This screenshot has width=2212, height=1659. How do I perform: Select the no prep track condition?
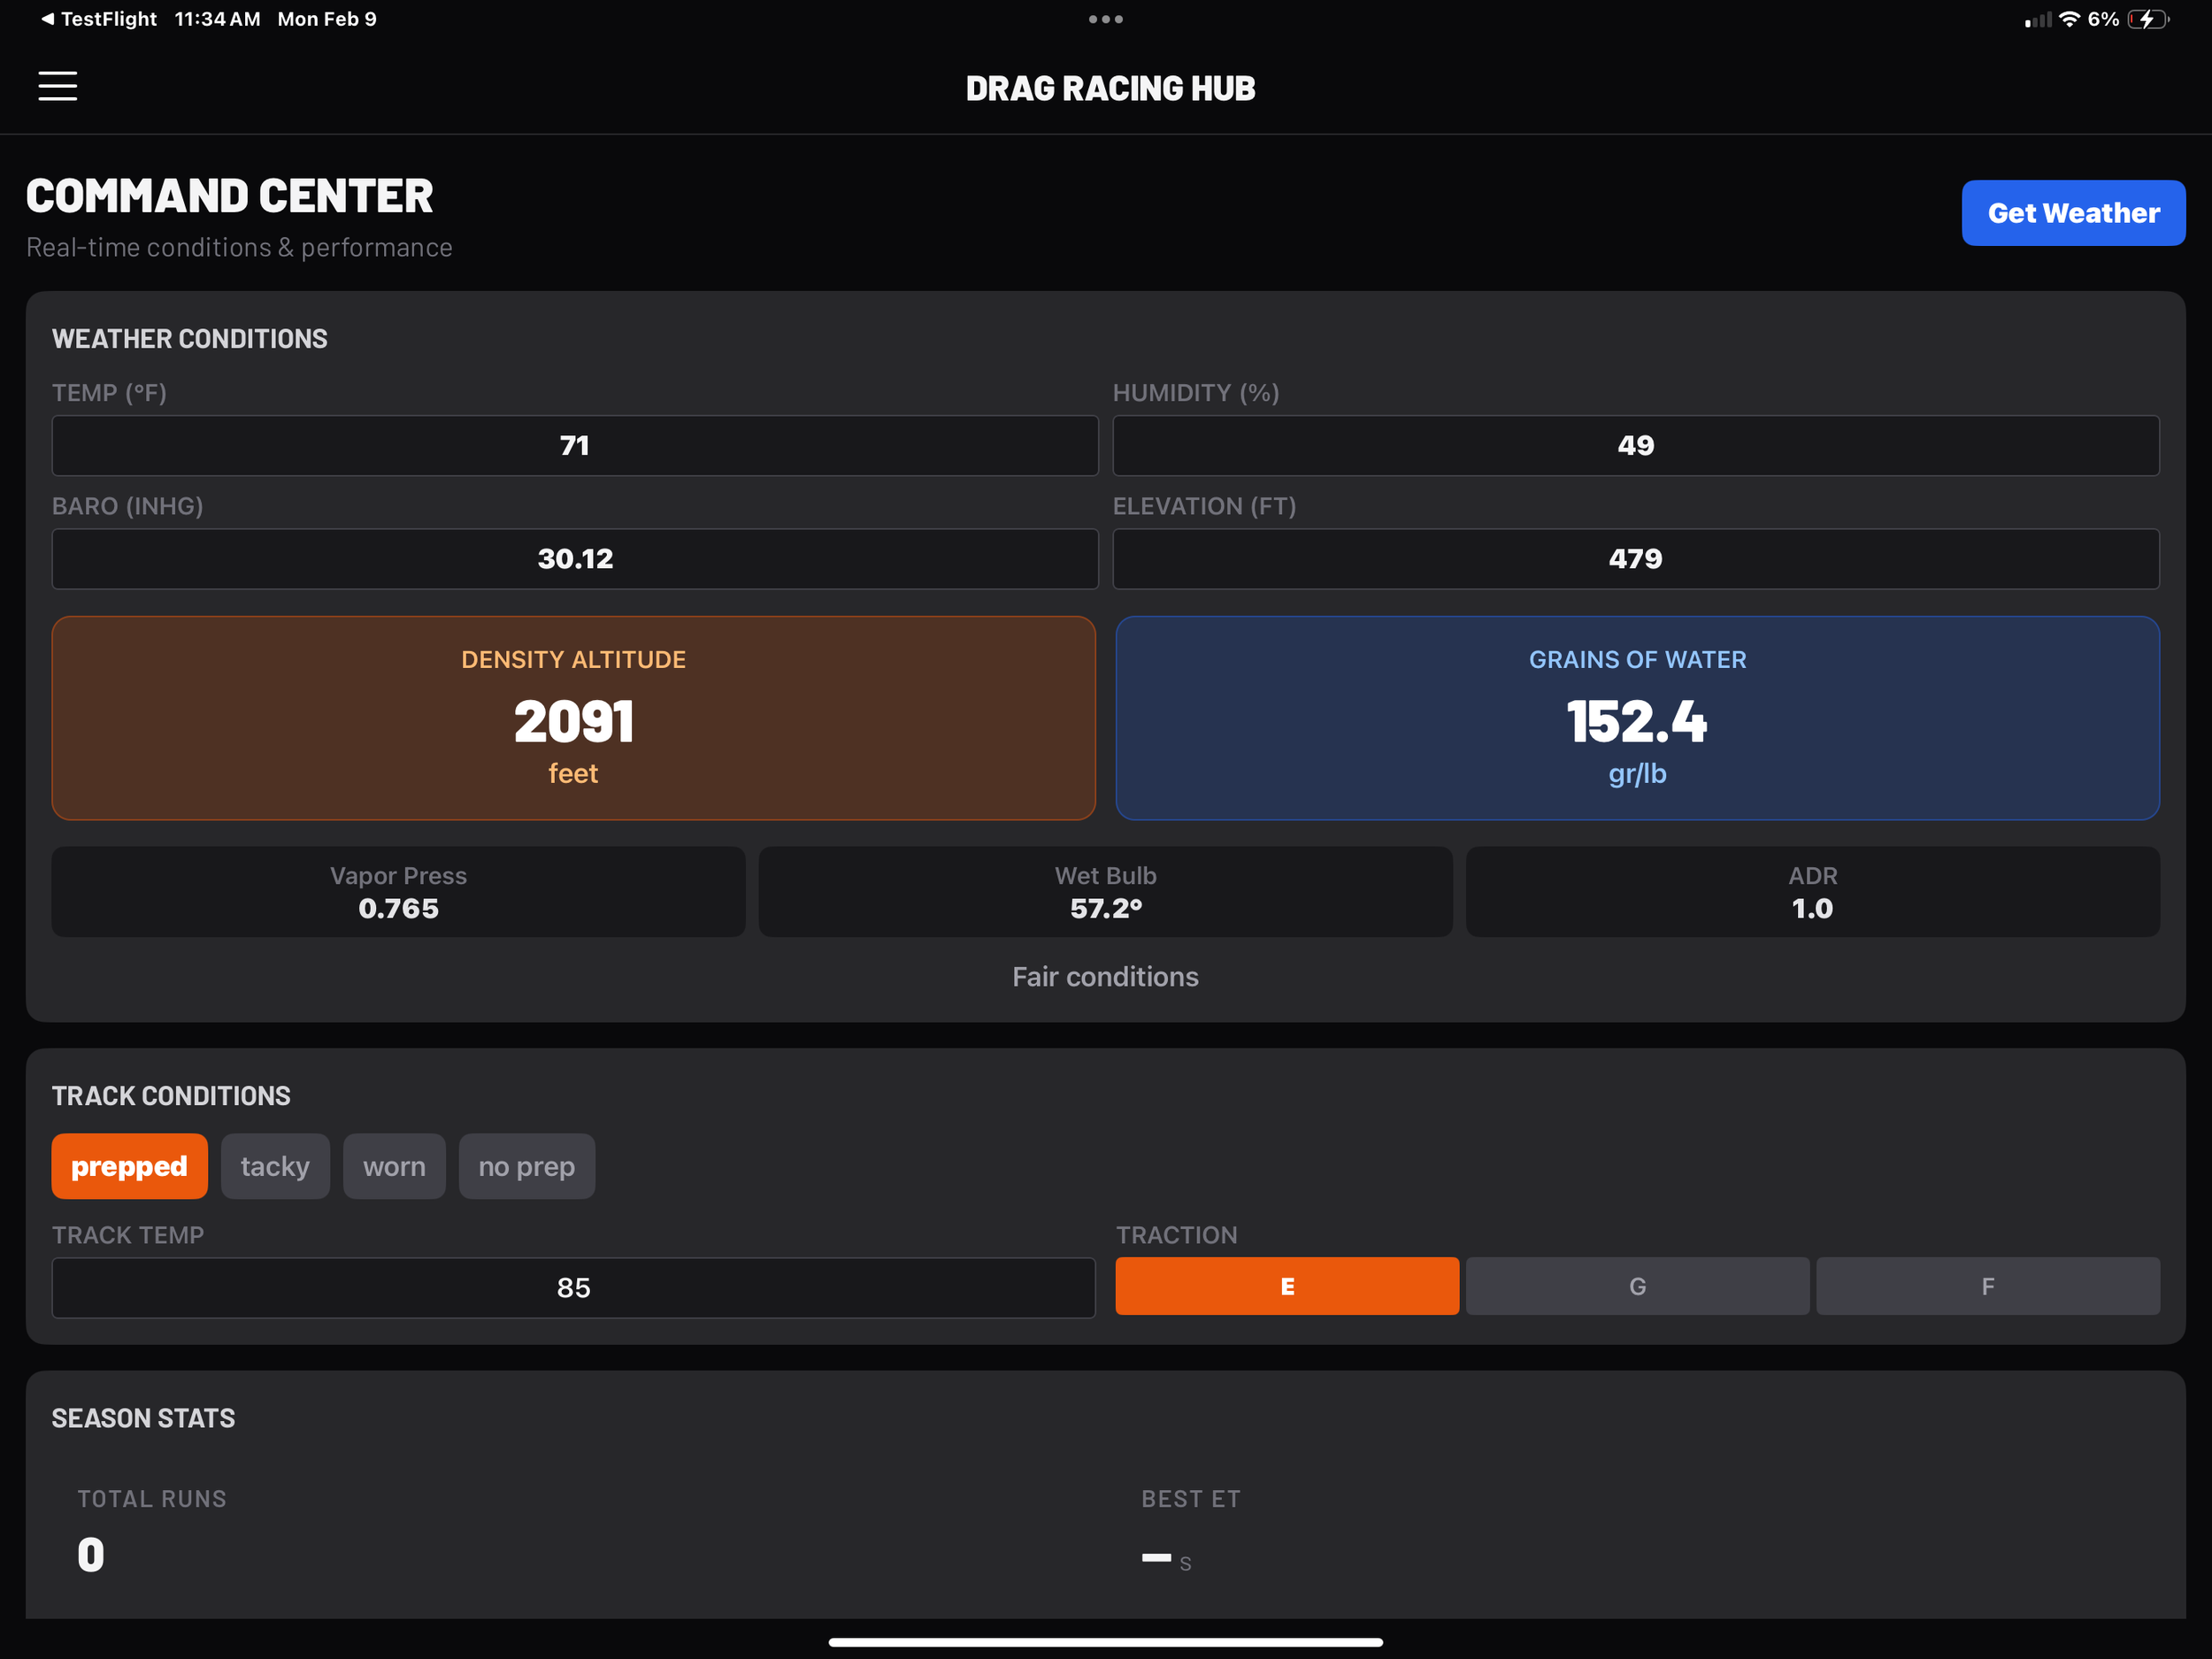click(526, 1166)
